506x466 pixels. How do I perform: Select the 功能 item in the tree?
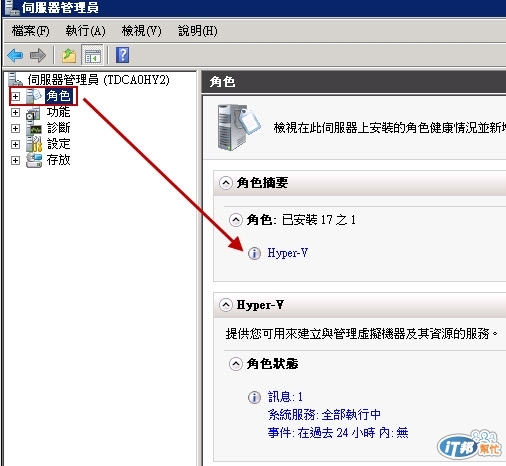(58, 112)
